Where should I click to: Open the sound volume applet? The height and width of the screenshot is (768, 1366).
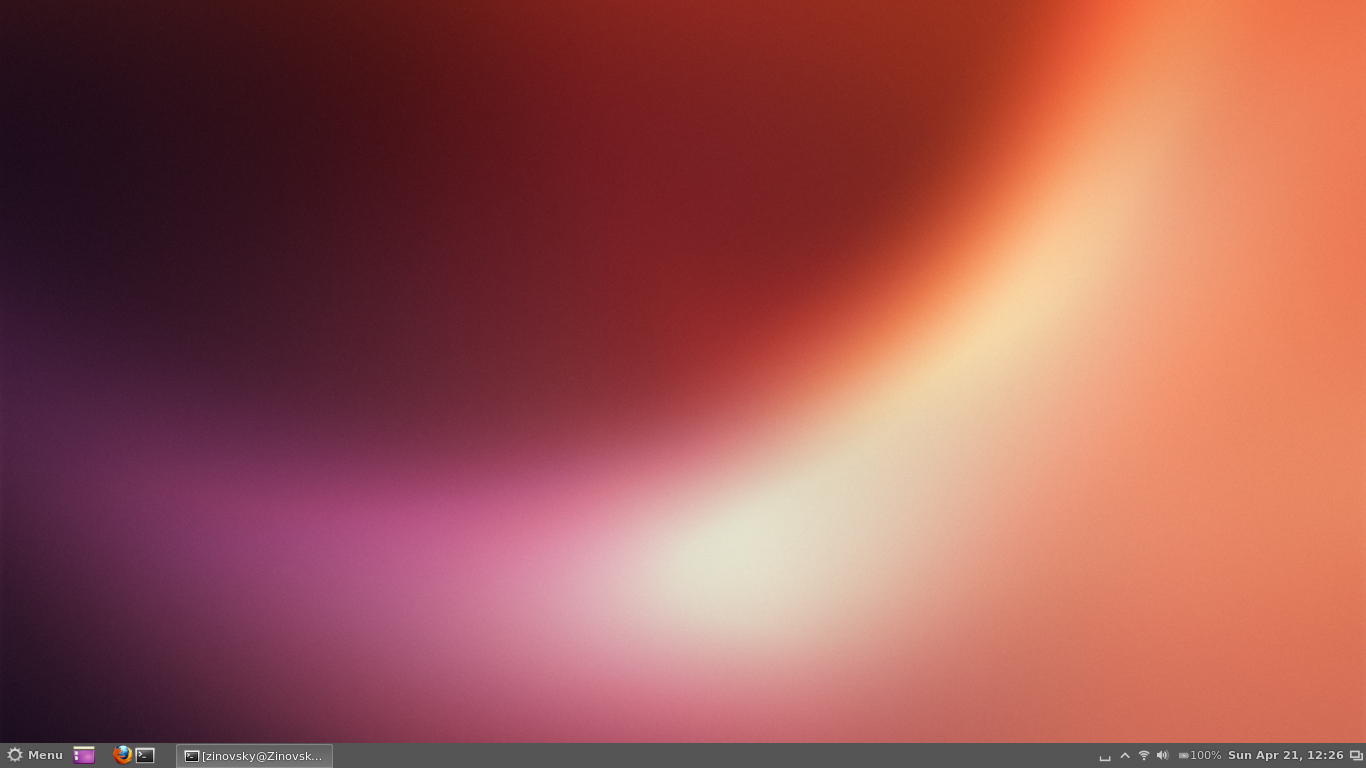pos(1162,756)
